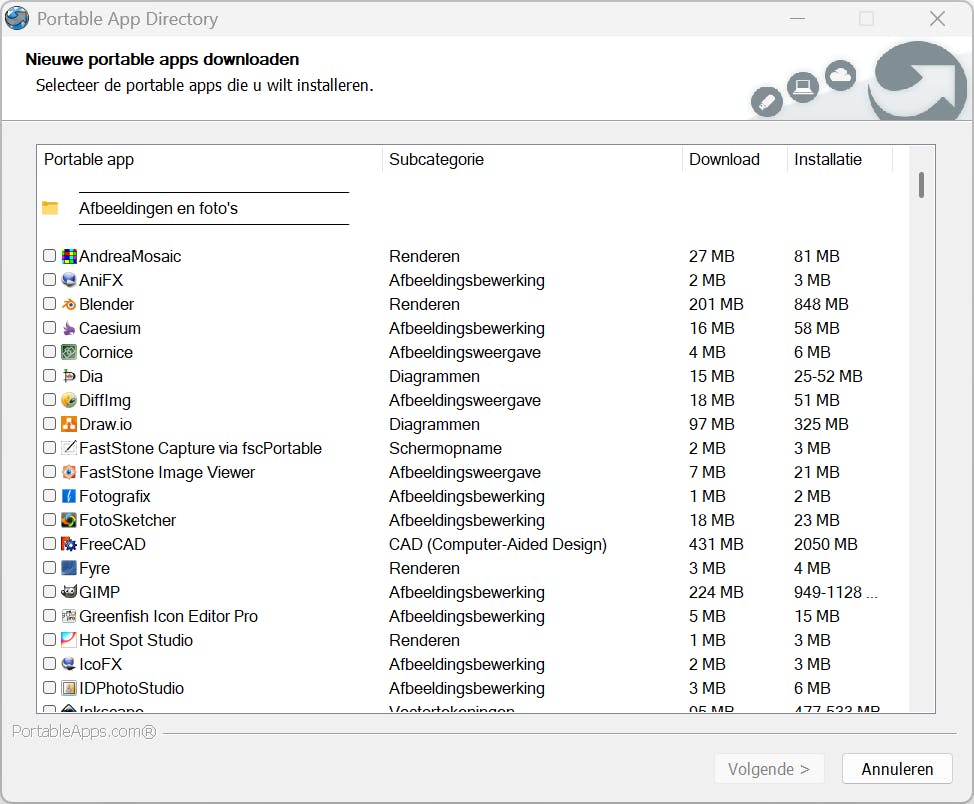Image resolution: width=974 pixels, height=804 pixels.
Task: Select the checkbox for FreeCAD
Action: [49, 544]
